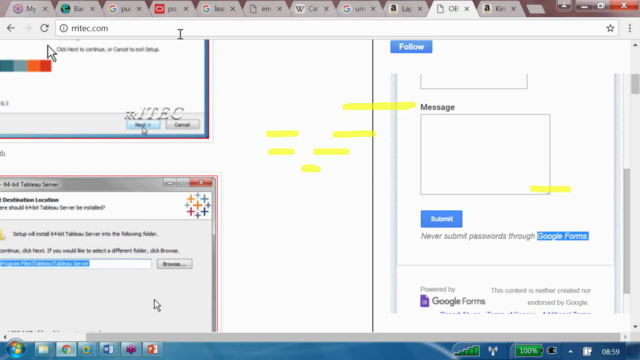Image resolution: width=640 pixels, height=360 pixels.
Task: Click the Tableau logo in the installer image
Action: [x=198, y=205]
